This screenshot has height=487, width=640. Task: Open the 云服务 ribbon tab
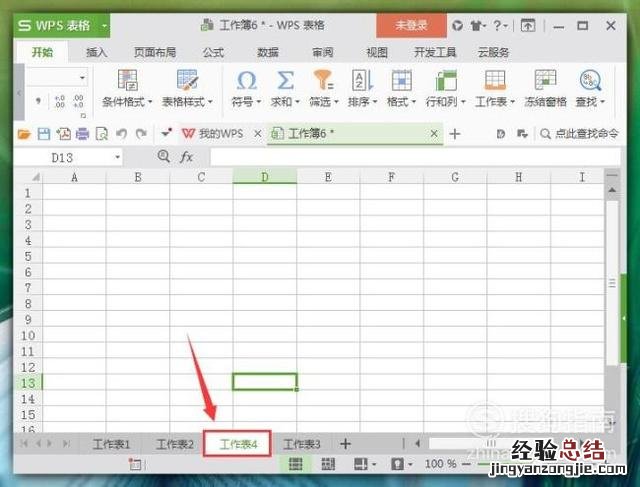(493, 52)
